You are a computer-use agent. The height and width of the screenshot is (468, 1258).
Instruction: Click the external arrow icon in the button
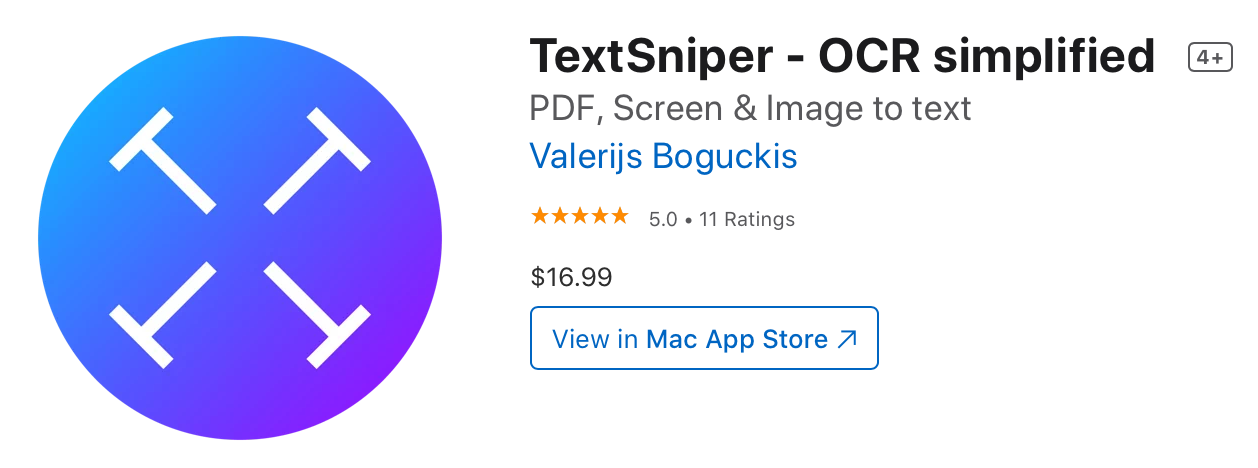[x=847, y=340]
